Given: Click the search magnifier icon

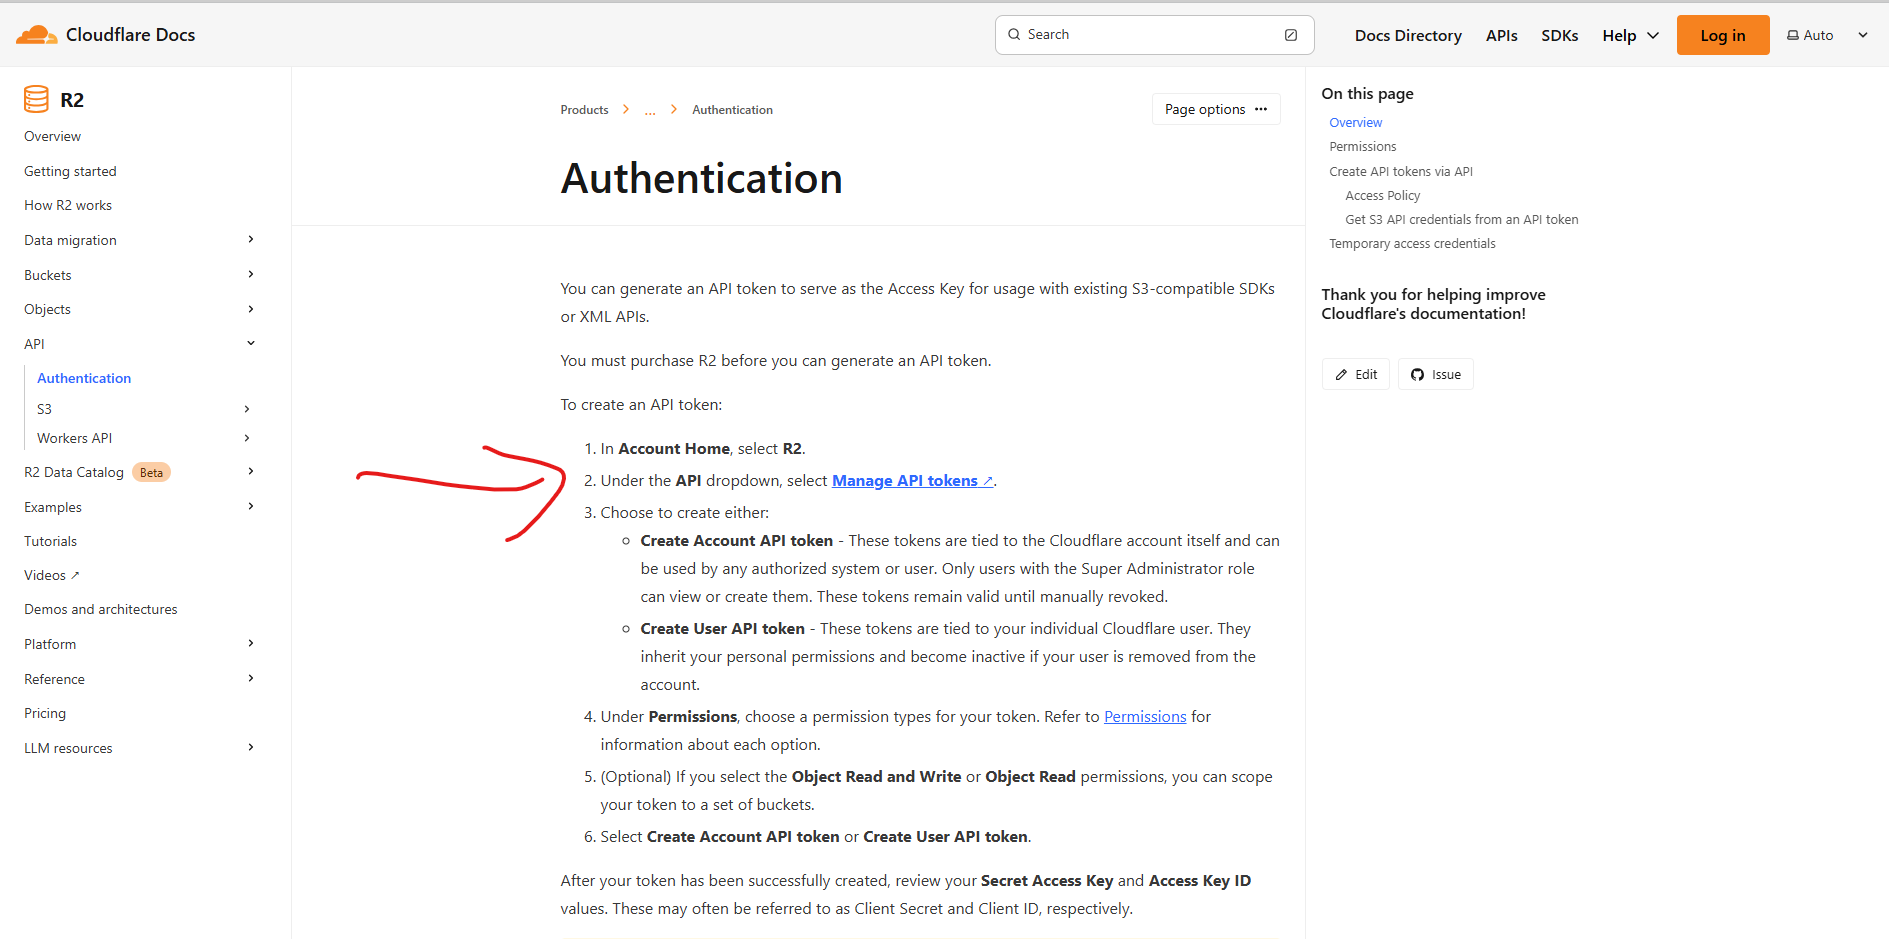Looking at the screenshot, I should coord(1014,34).
